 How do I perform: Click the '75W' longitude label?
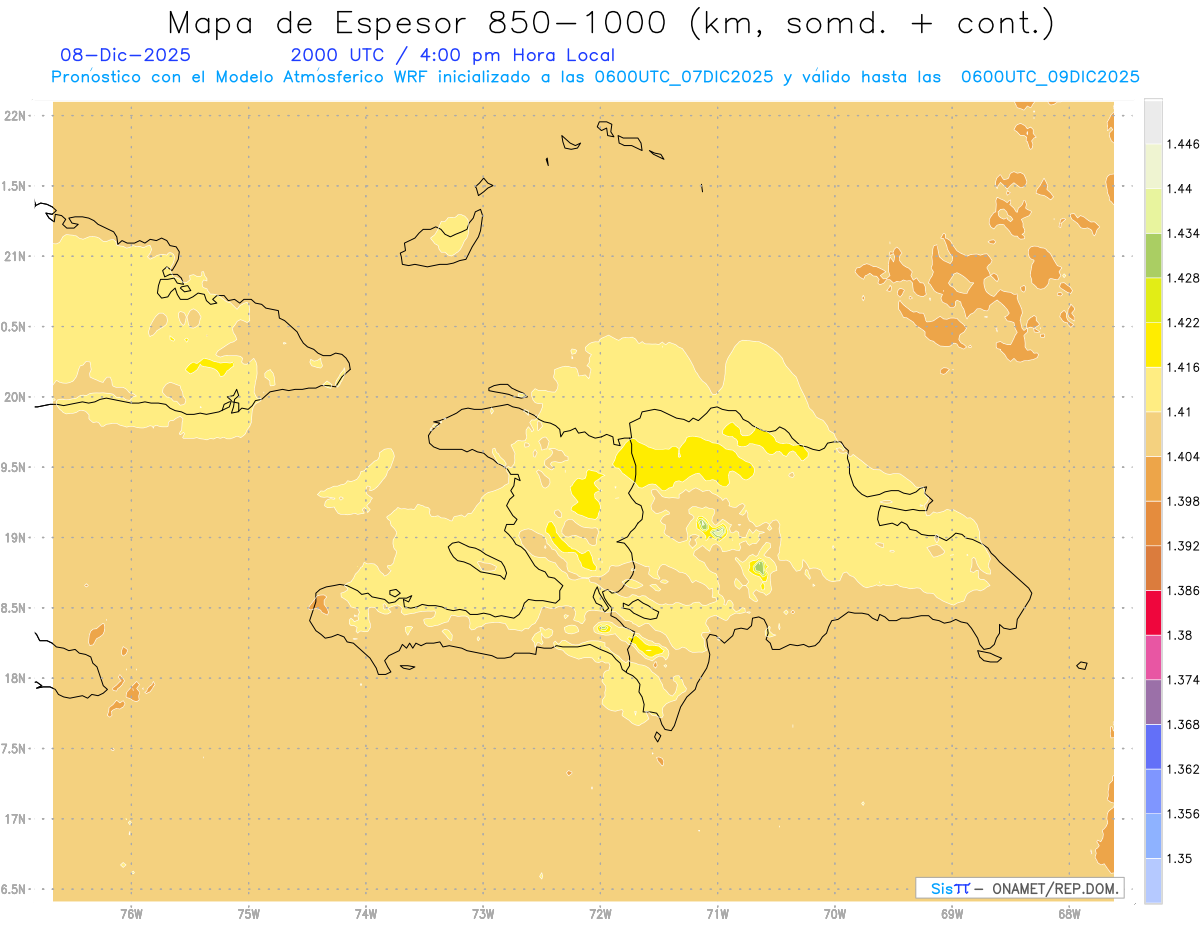[x=248, y=913]
